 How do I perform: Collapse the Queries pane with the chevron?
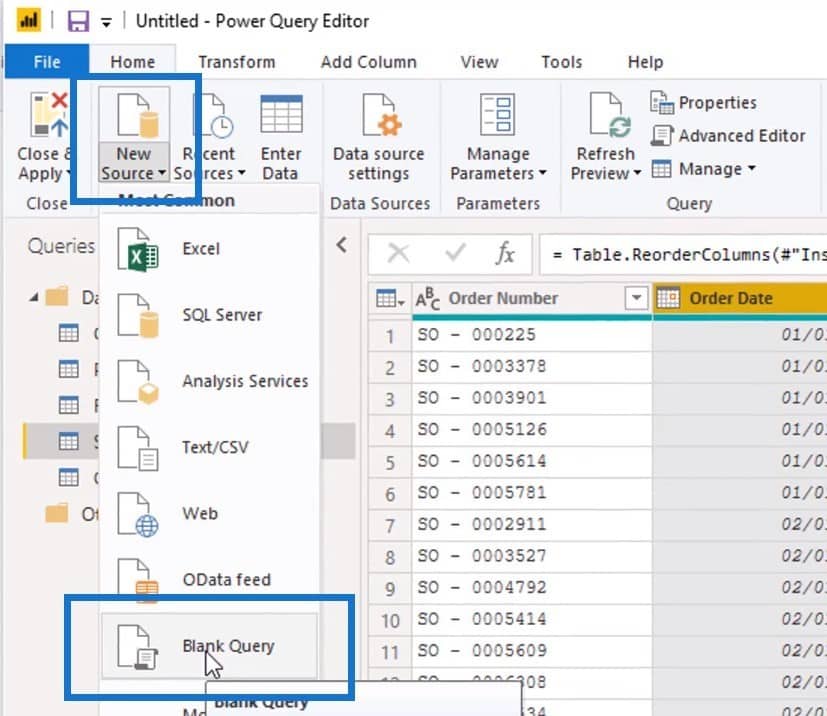342,245
